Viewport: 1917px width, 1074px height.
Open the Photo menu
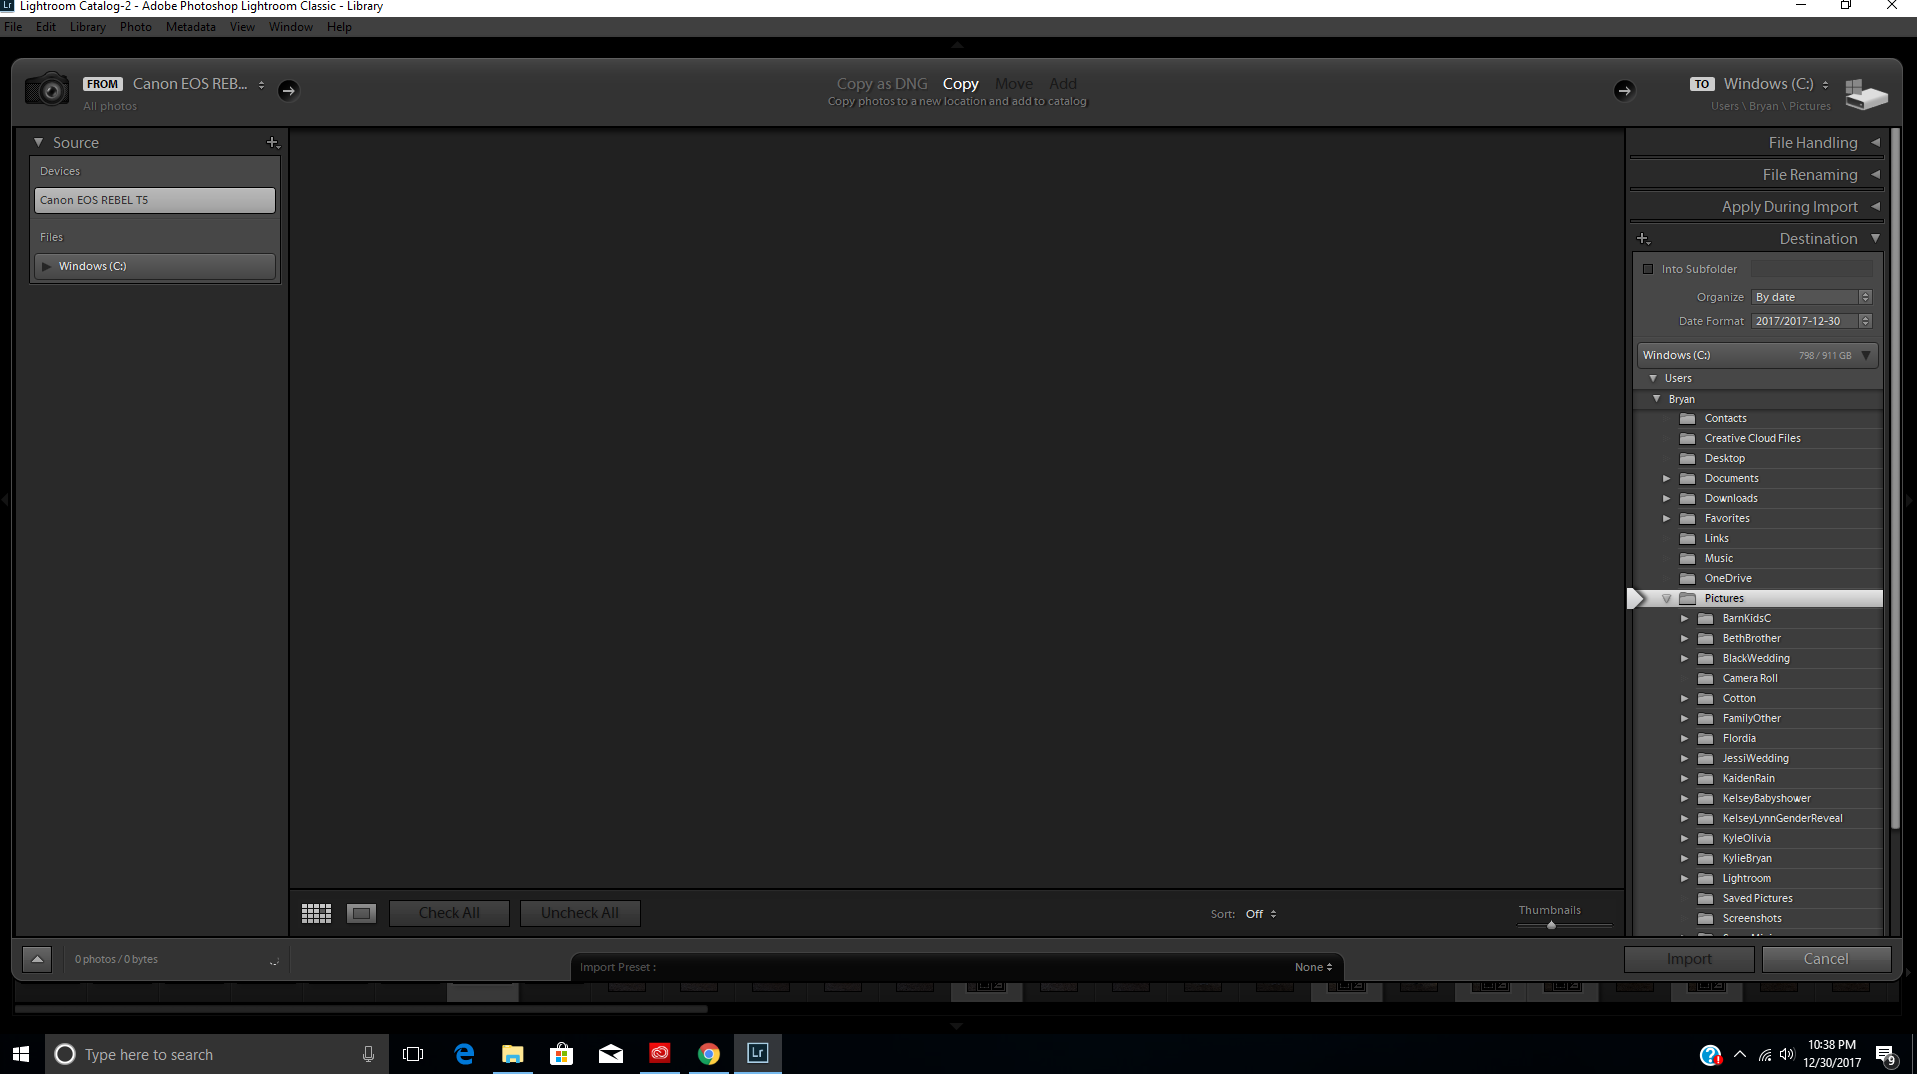pyautogui.click(x=136, y=27)
